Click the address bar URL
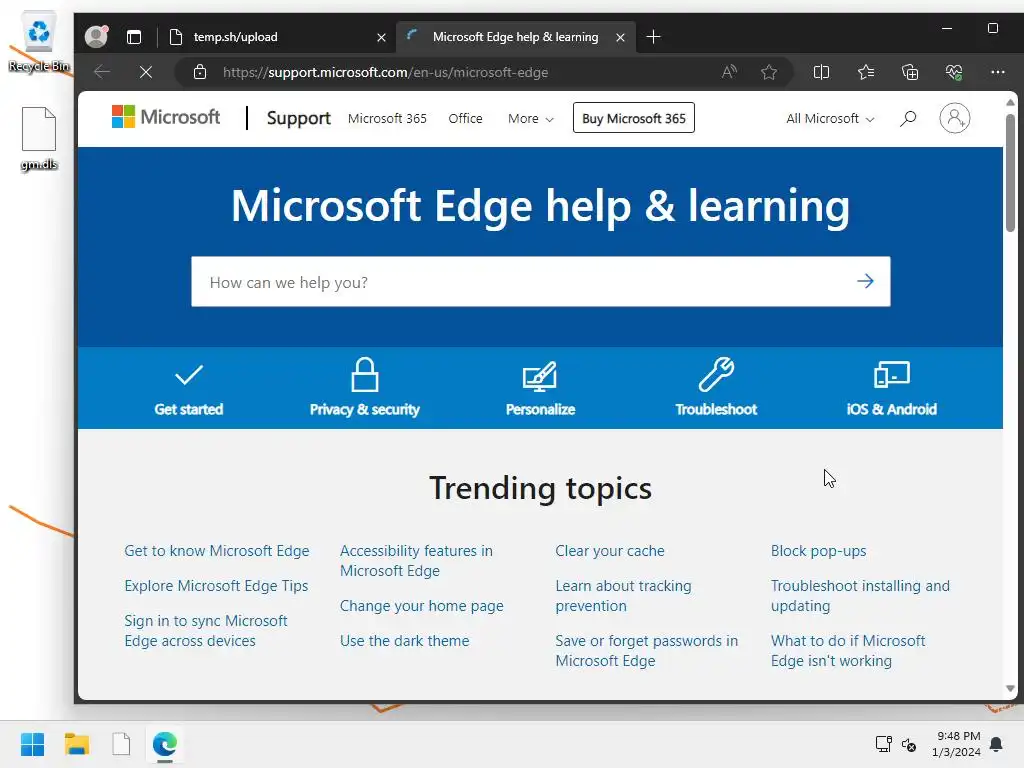 click(x=385, y=72)
